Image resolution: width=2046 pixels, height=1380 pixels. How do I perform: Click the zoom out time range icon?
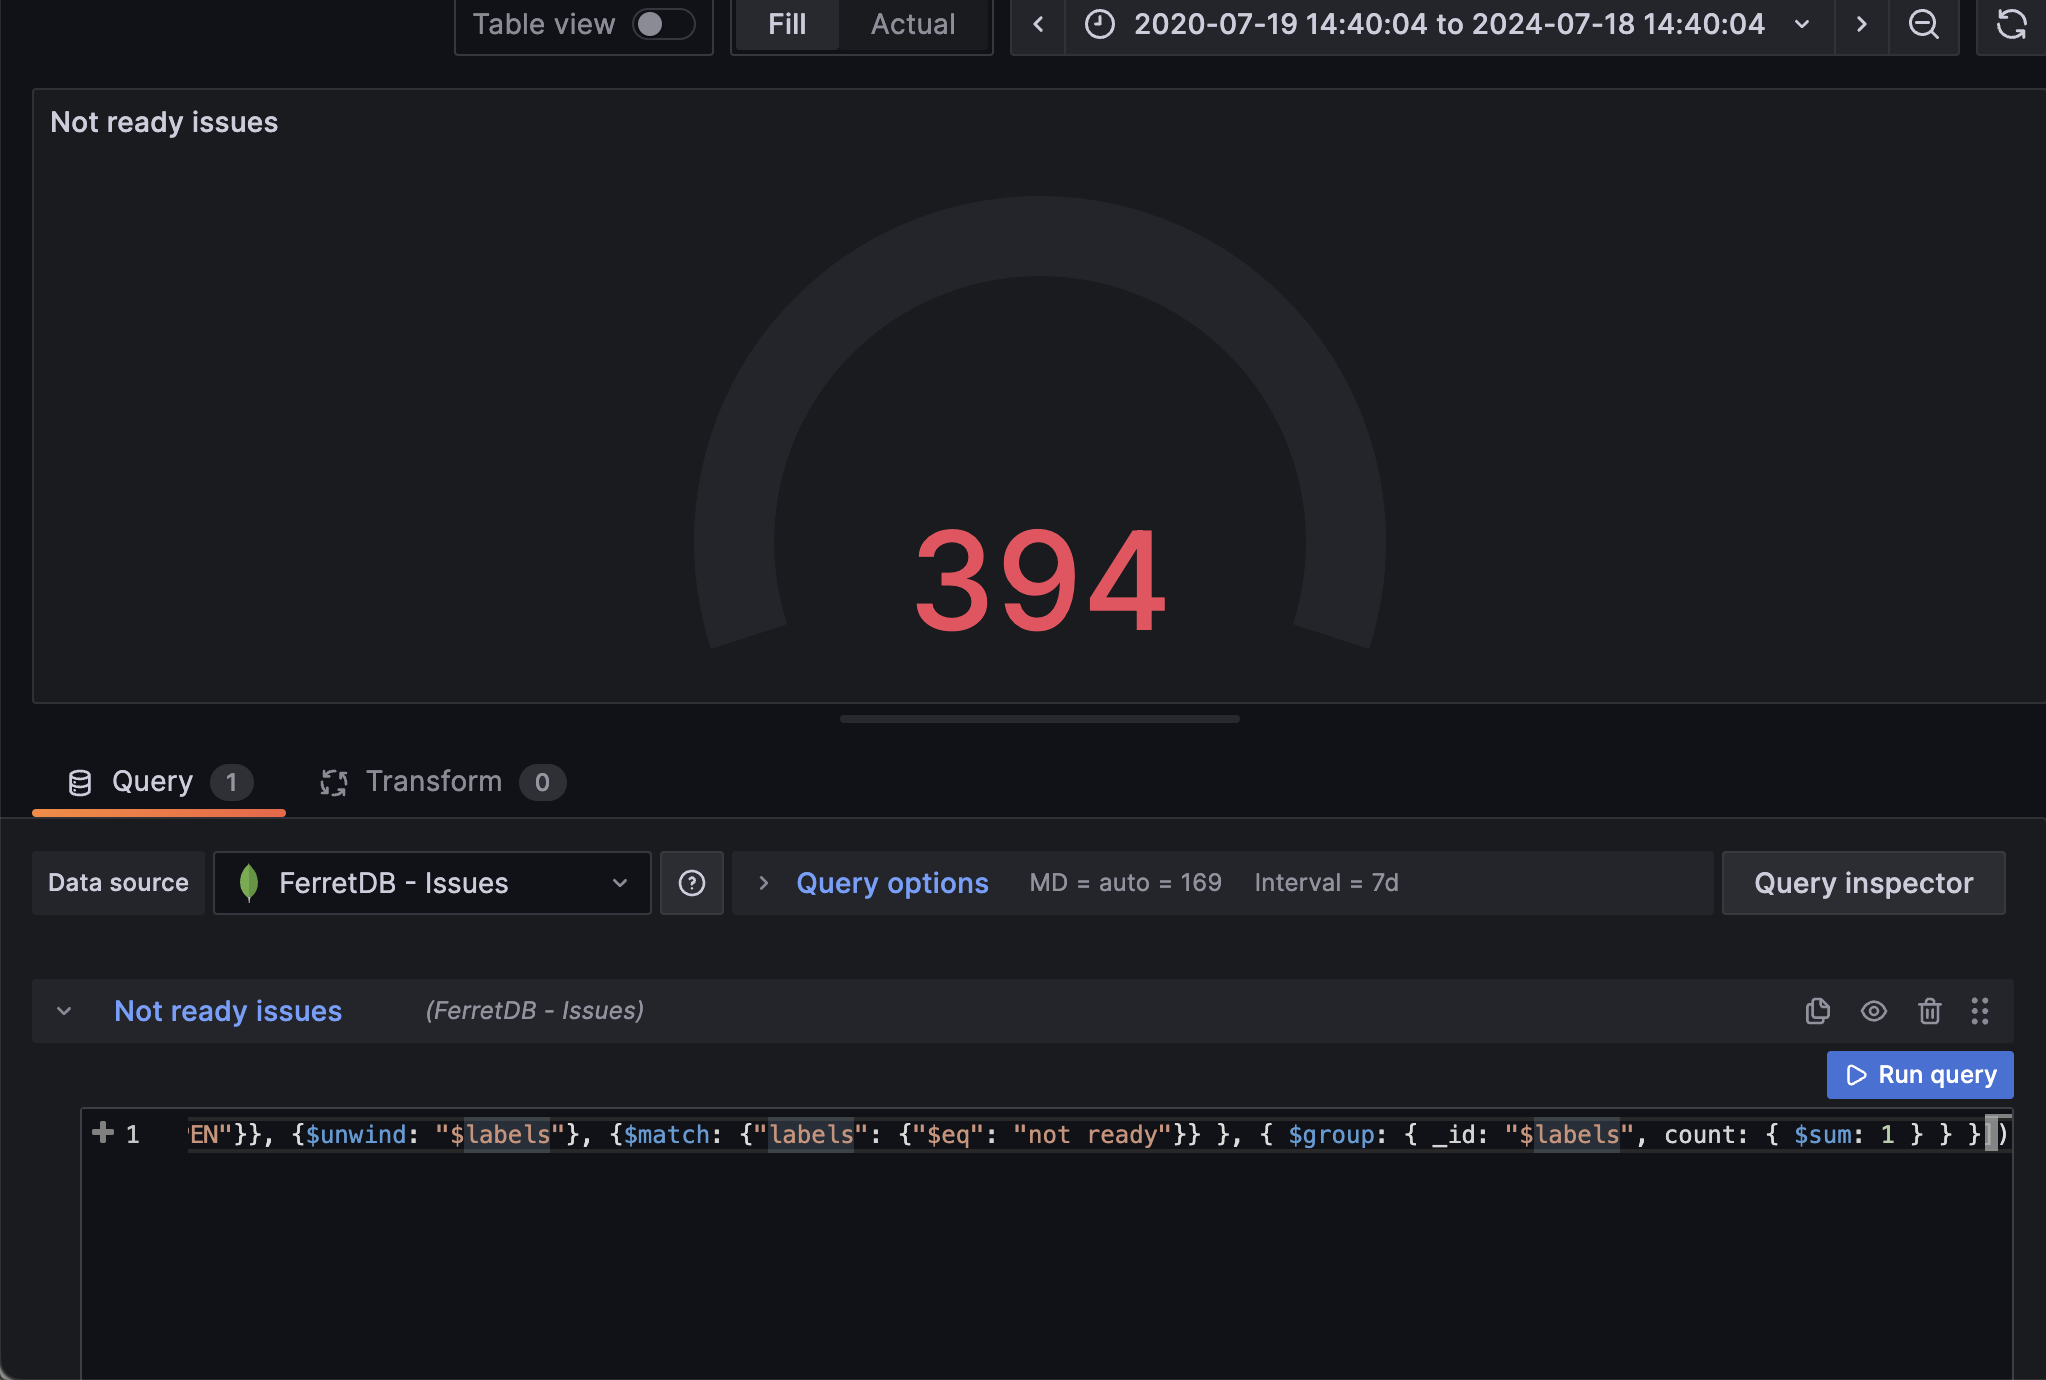click(1923, 24)
